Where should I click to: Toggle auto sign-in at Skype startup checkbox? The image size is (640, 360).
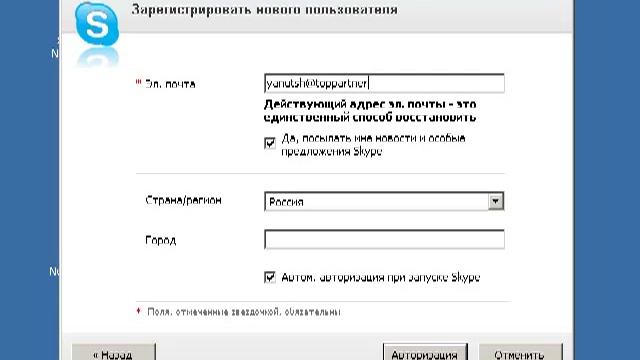[270, 278]
